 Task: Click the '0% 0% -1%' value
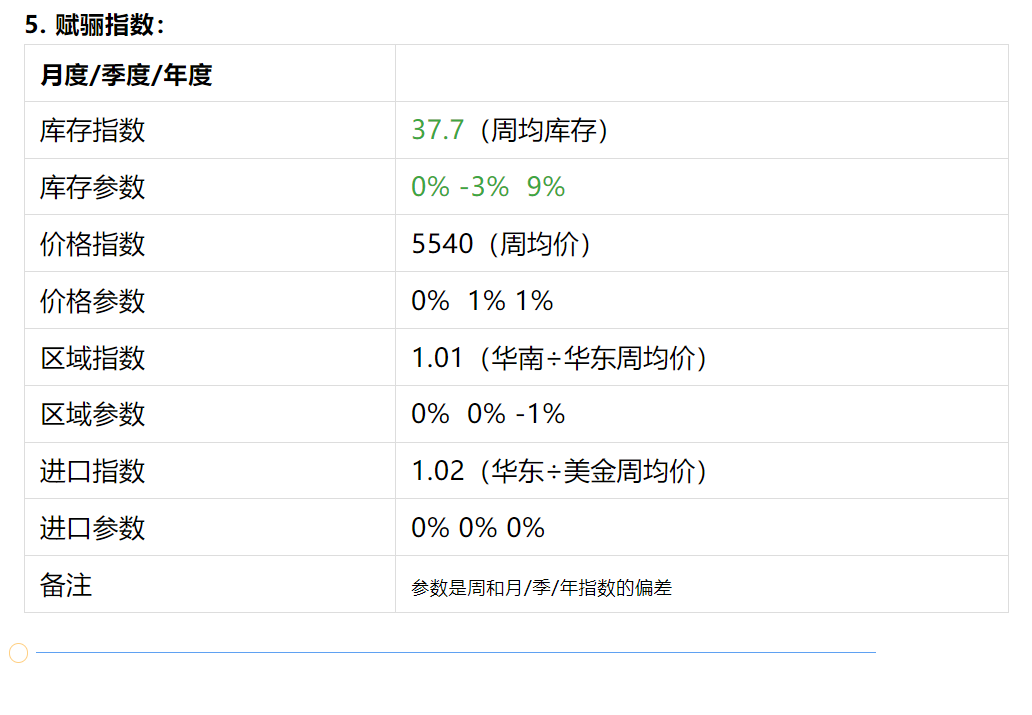[x=488, y=414]
